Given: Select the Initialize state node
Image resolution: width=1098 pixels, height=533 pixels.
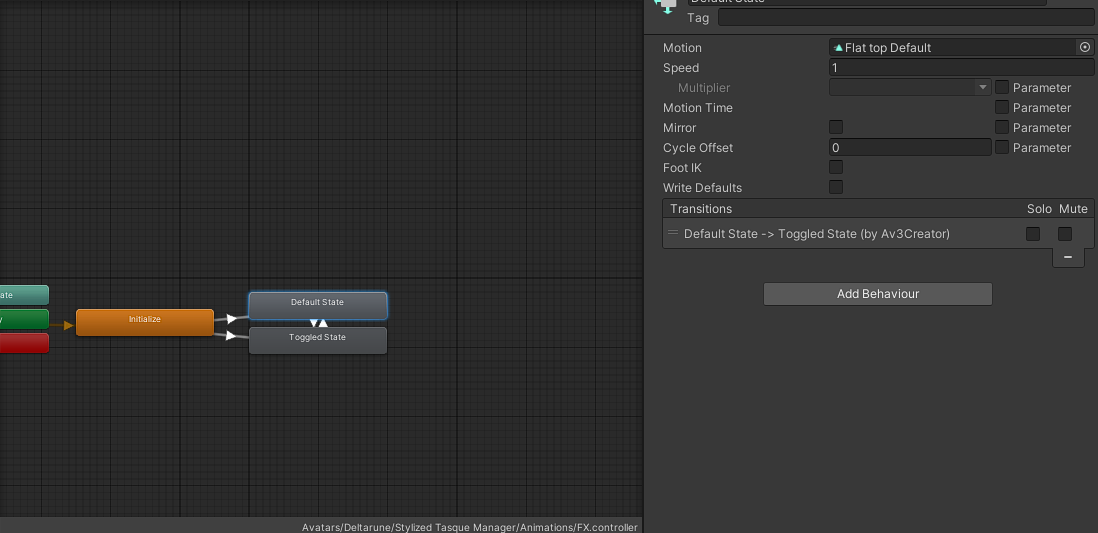Looking at the screenshot, I should tap(145, 322).
